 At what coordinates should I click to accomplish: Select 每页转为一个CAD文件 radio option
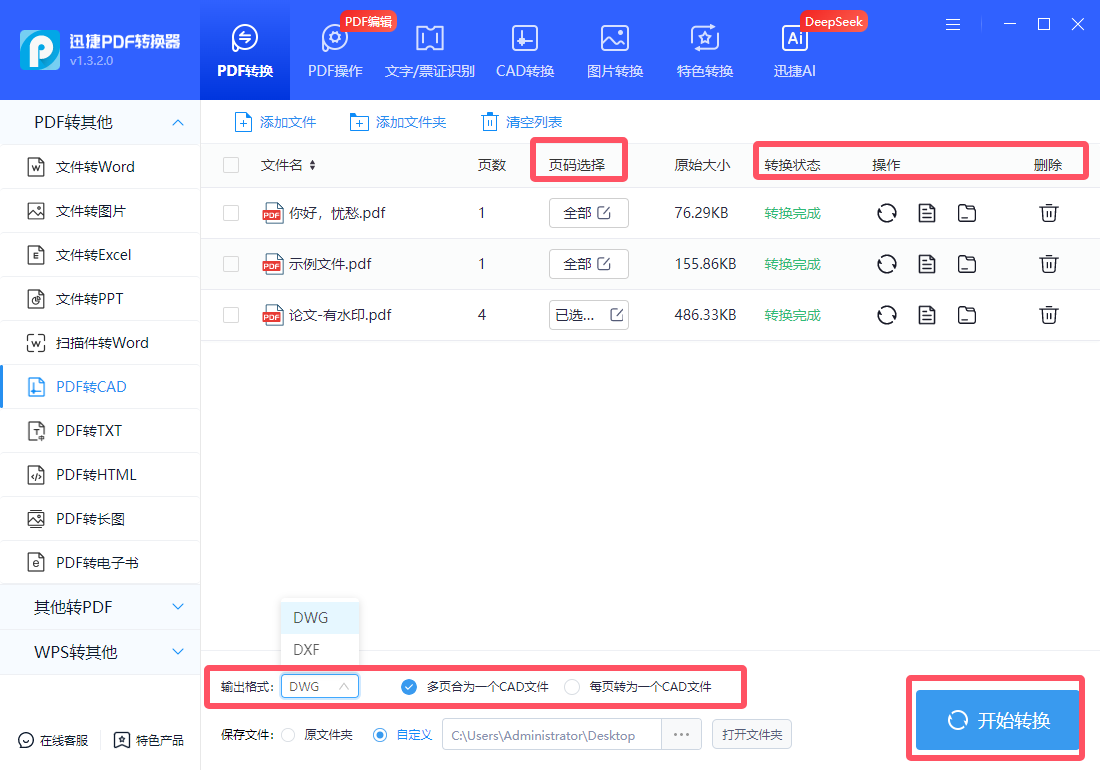(x=572, y=687)
